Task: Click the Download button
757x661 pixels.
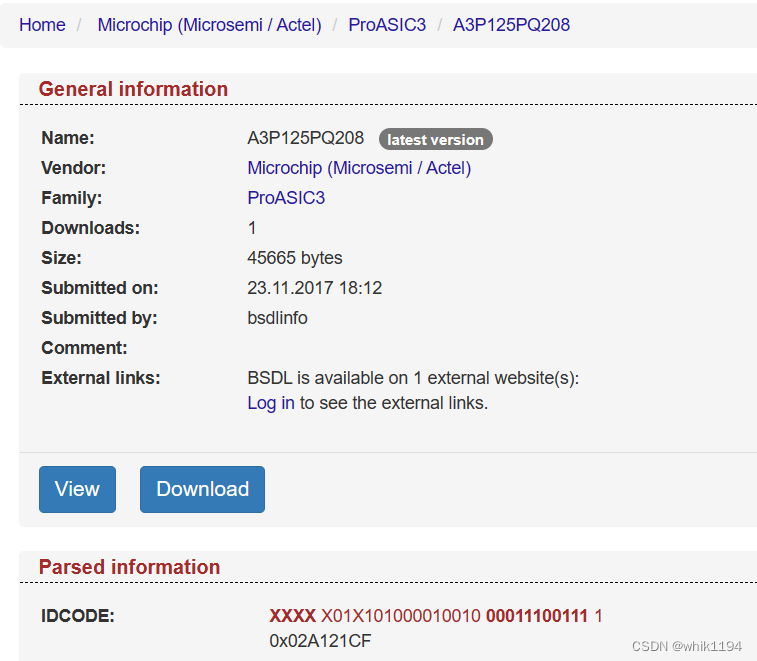Action: tap(202, 489)
